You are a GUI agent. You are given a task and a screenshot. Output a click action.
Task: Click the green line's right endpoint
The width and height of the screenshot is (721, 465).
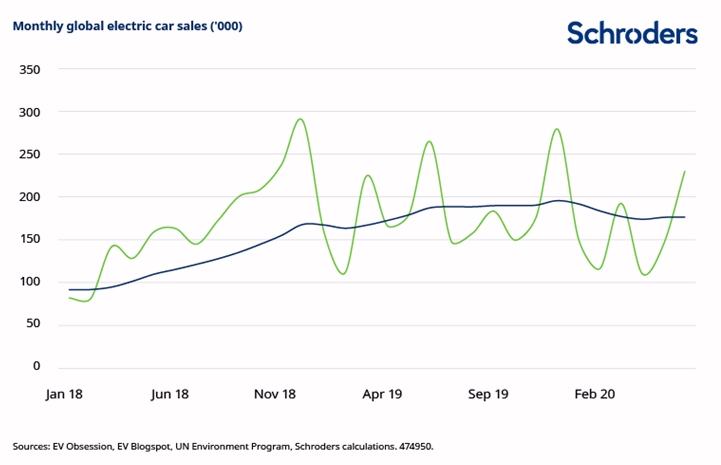coord(685,172)
